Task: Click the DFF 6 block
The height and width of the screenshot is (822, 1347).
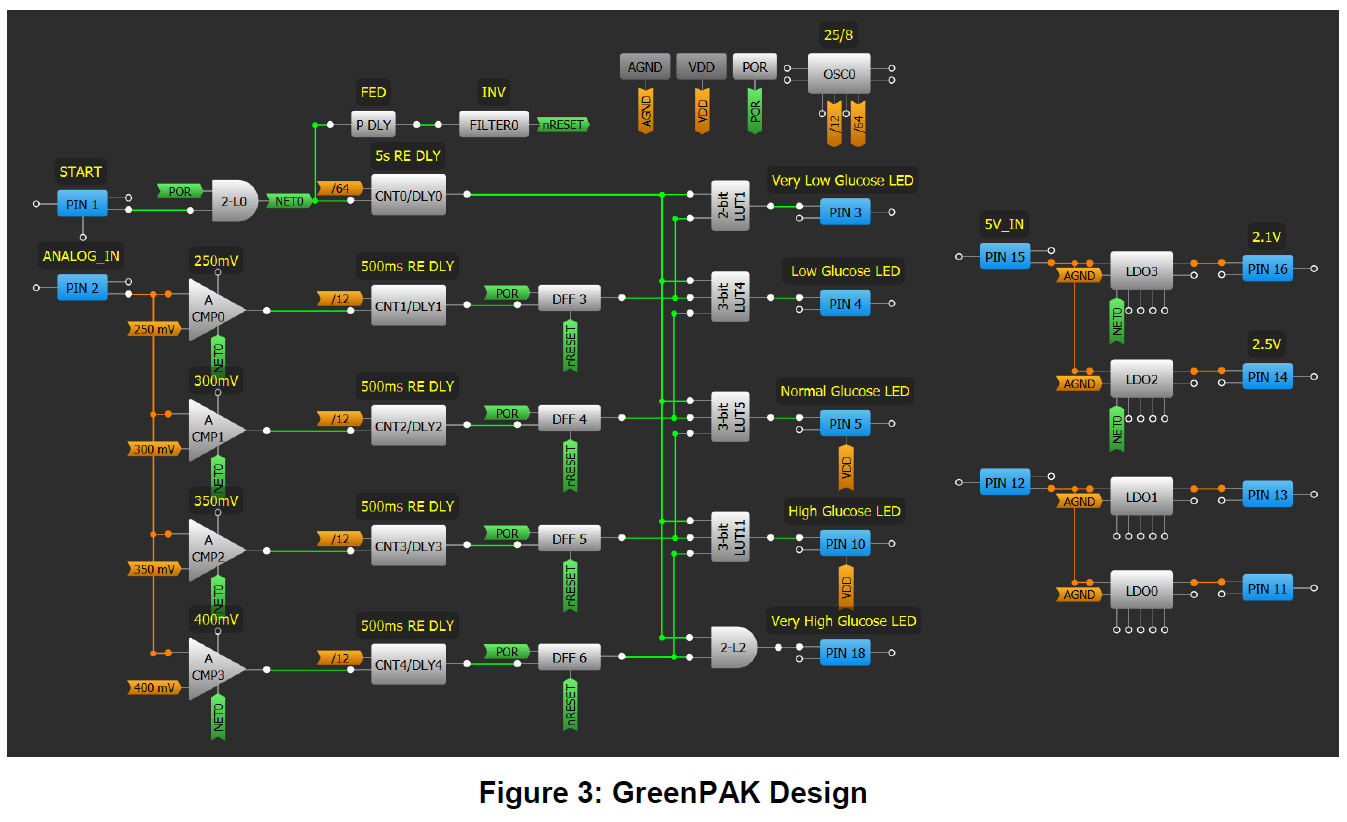Action: tap(570, 658)
